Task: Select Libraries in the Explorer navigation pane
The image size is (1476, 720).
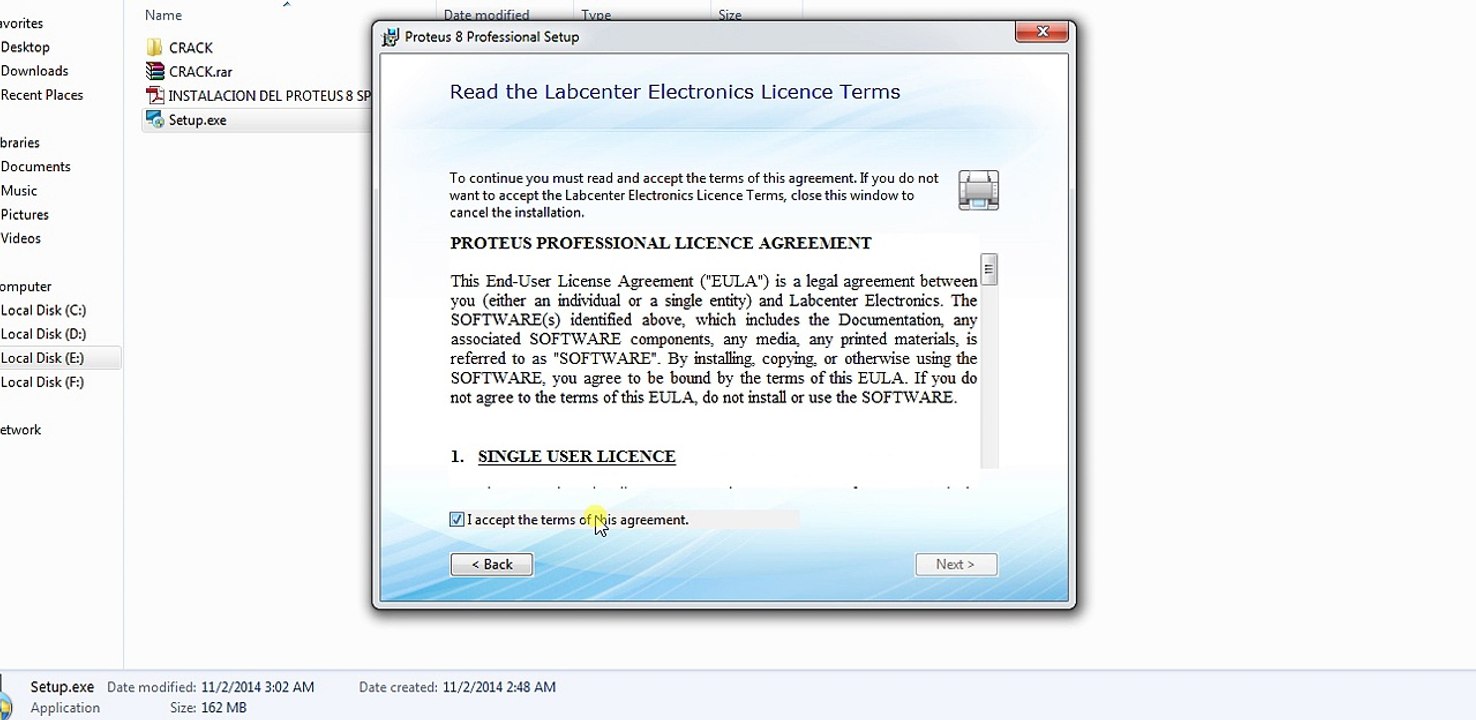Action: click(x=19, y=143)
